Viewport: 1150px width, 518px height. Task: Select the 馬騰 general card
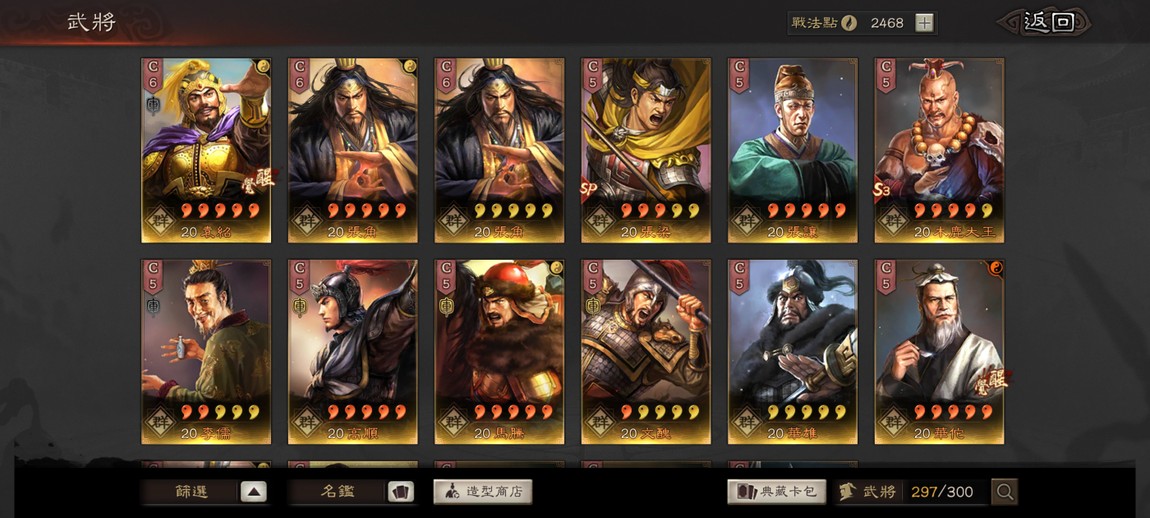499,352
